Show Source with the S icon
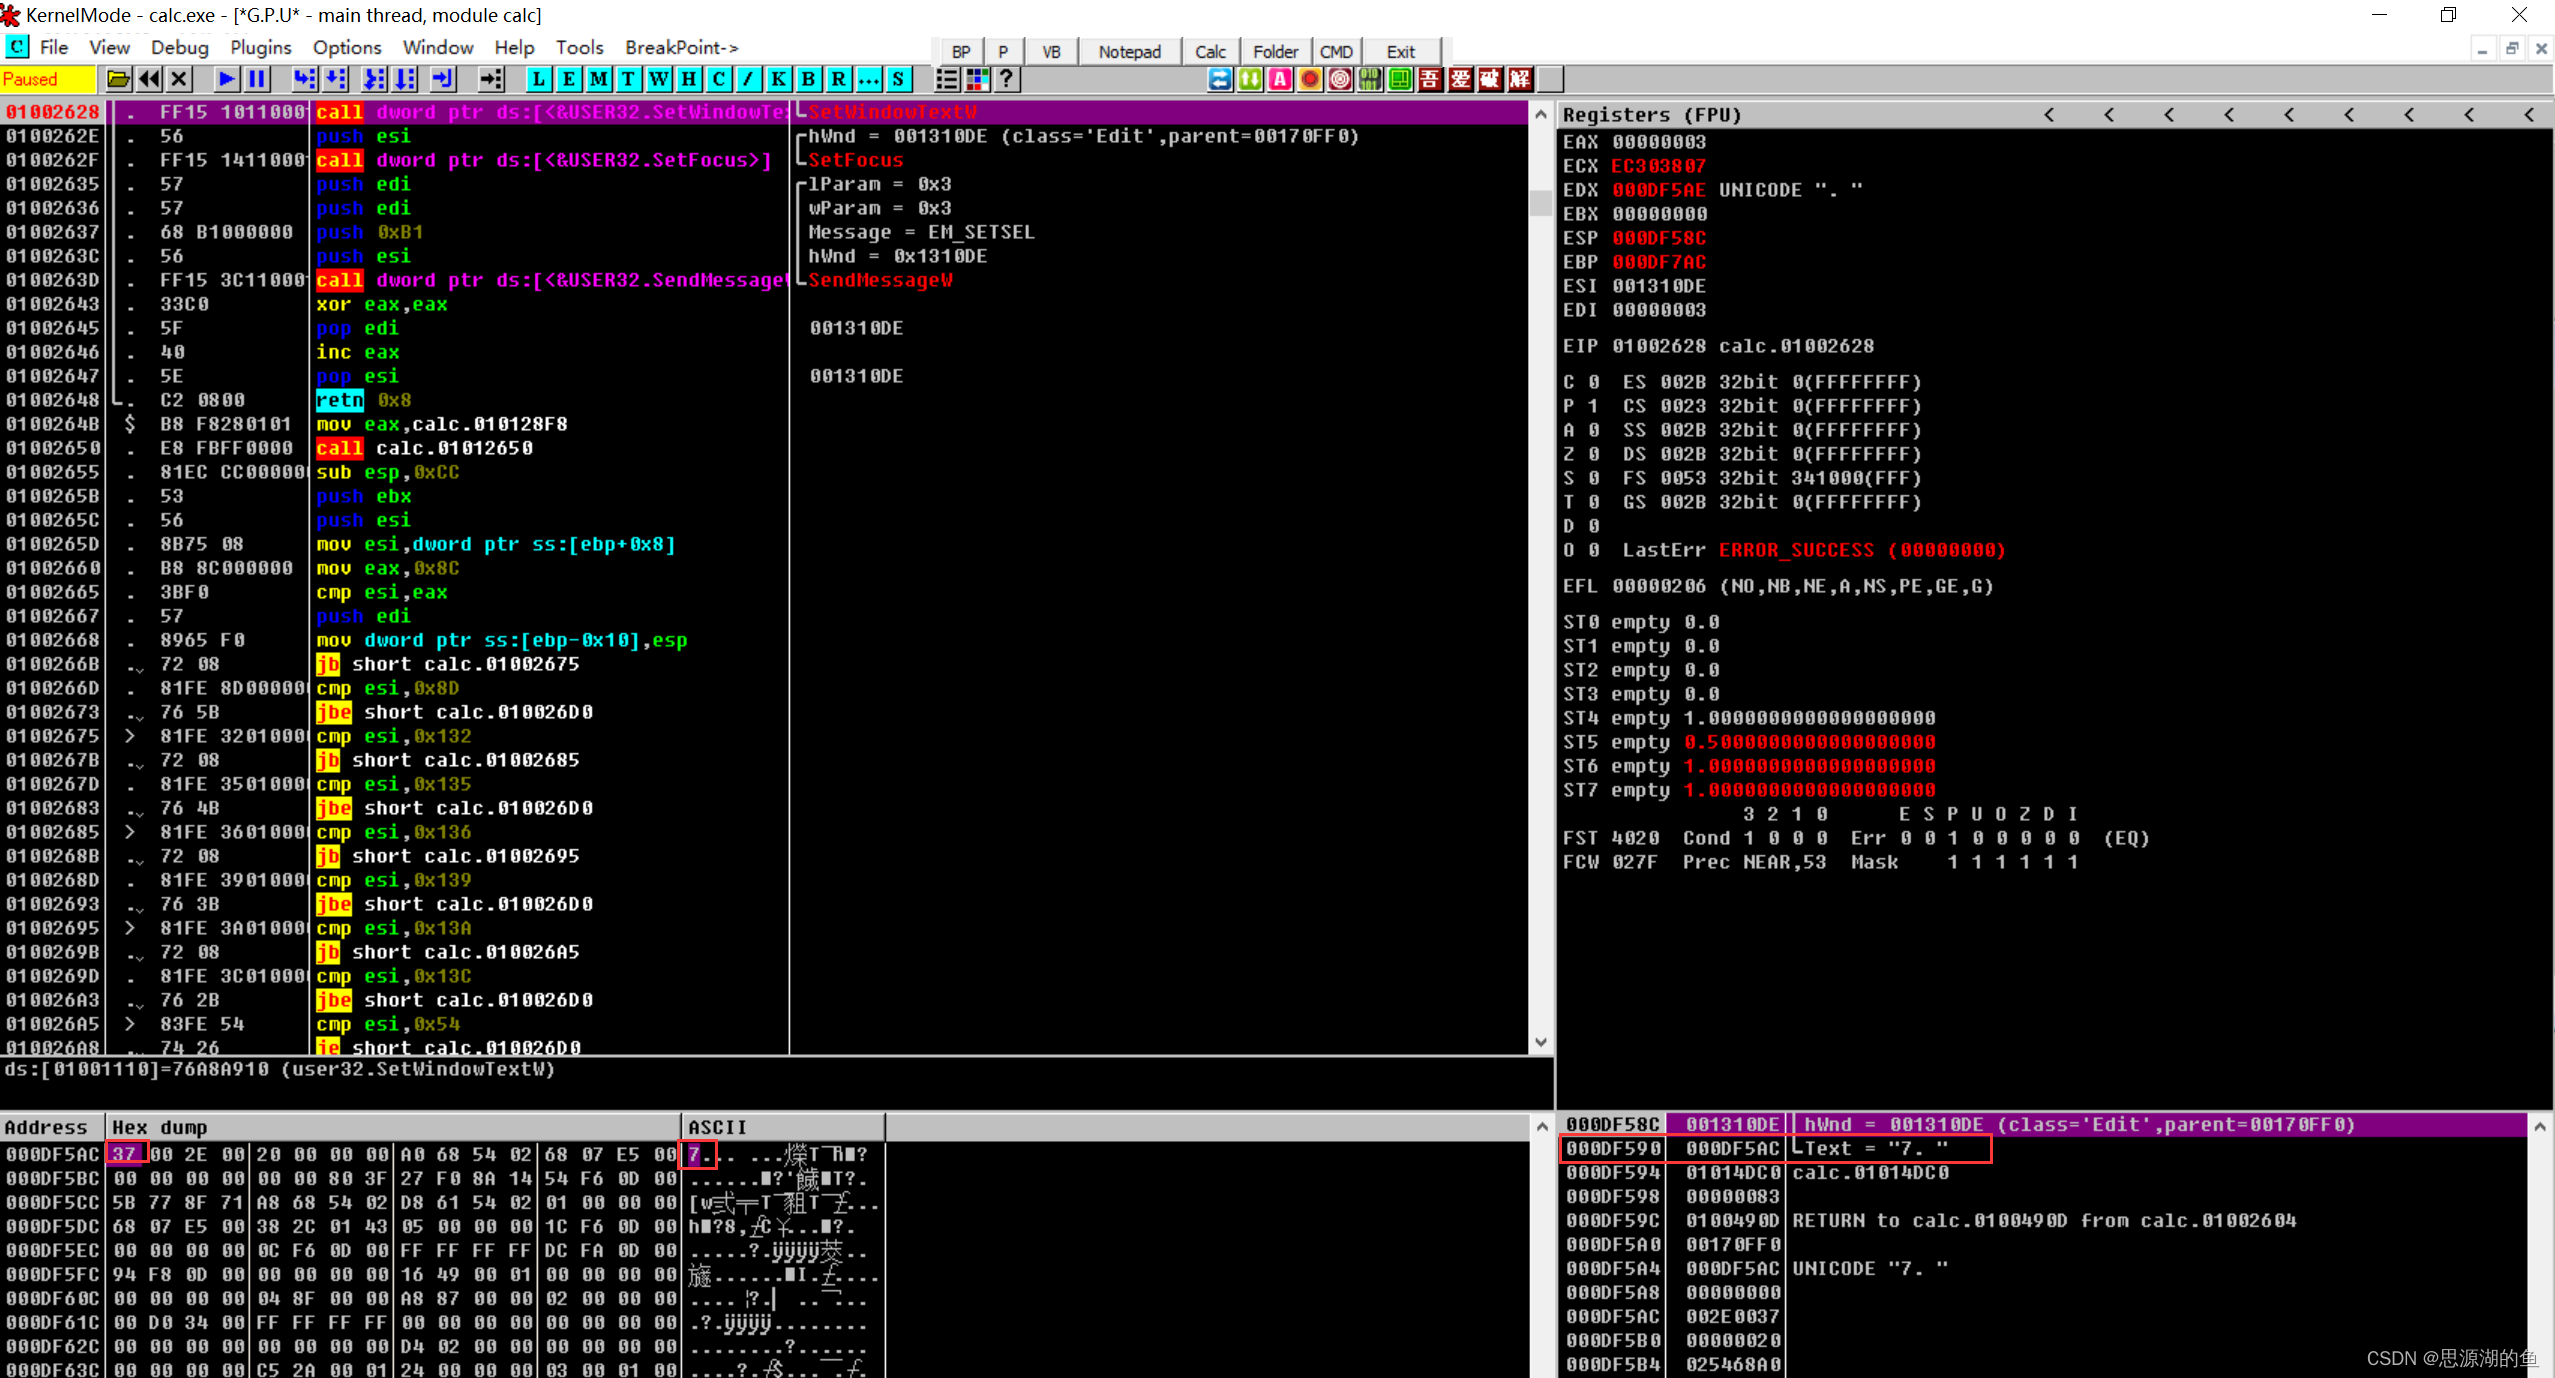This screenshot has width=2555, height=1378. click(x=899, y=79)
